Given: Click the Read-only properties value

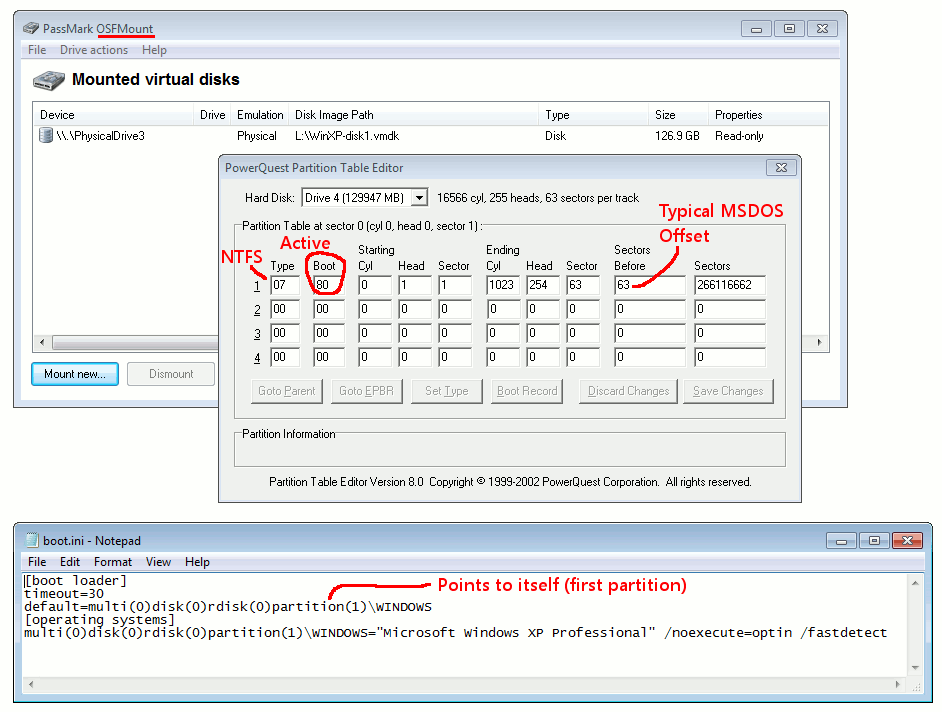Looking at the screenshot, I should [x=739, y=136].
